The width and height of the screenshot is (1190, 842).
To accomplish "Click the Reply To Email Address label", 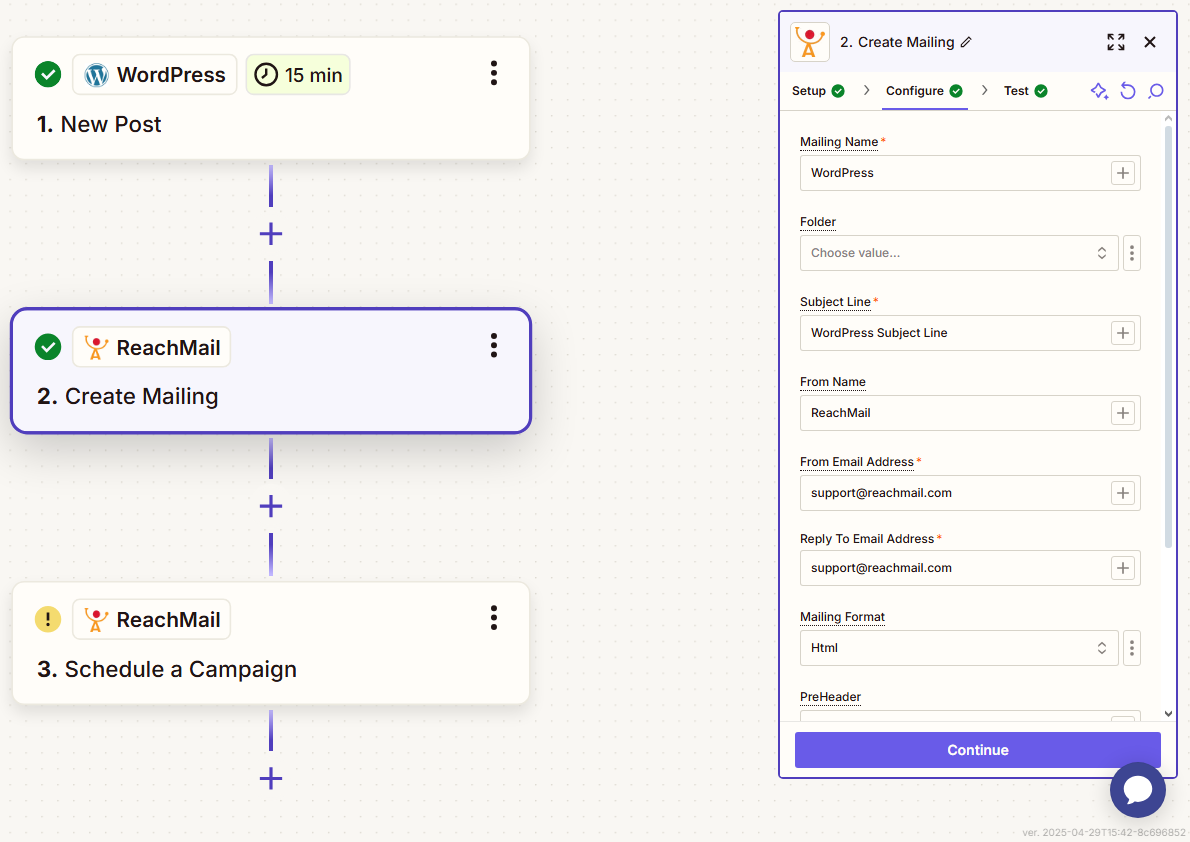I will [867, 539].
